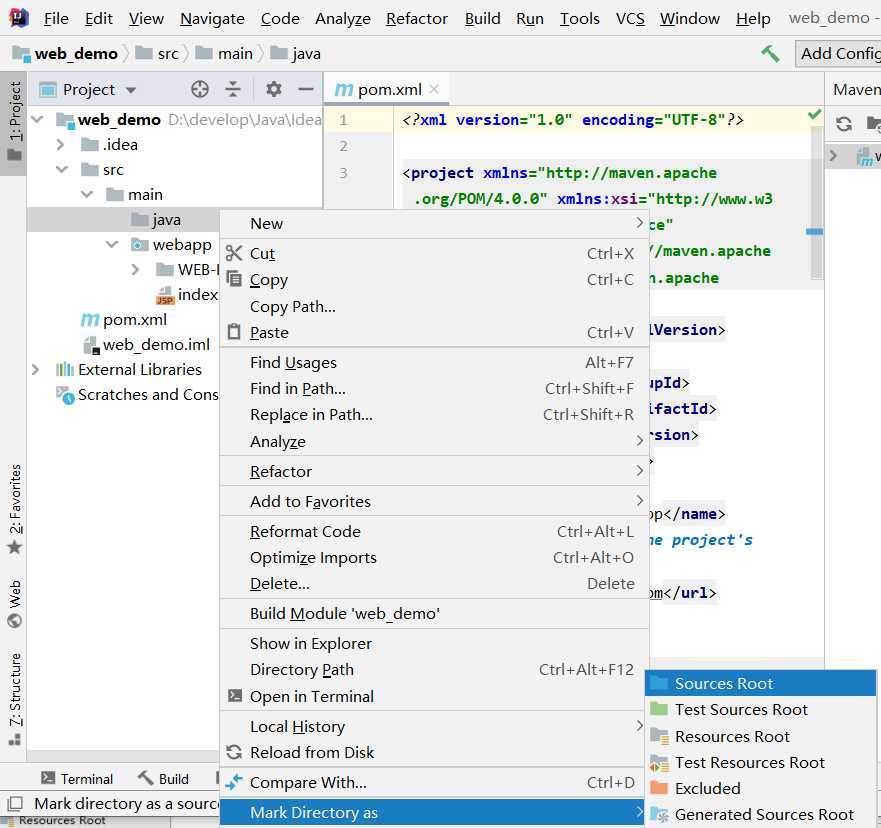Select Scratches and Consoles node
Viewport: 881px width, 828px height.
click(x=148, y=394)
